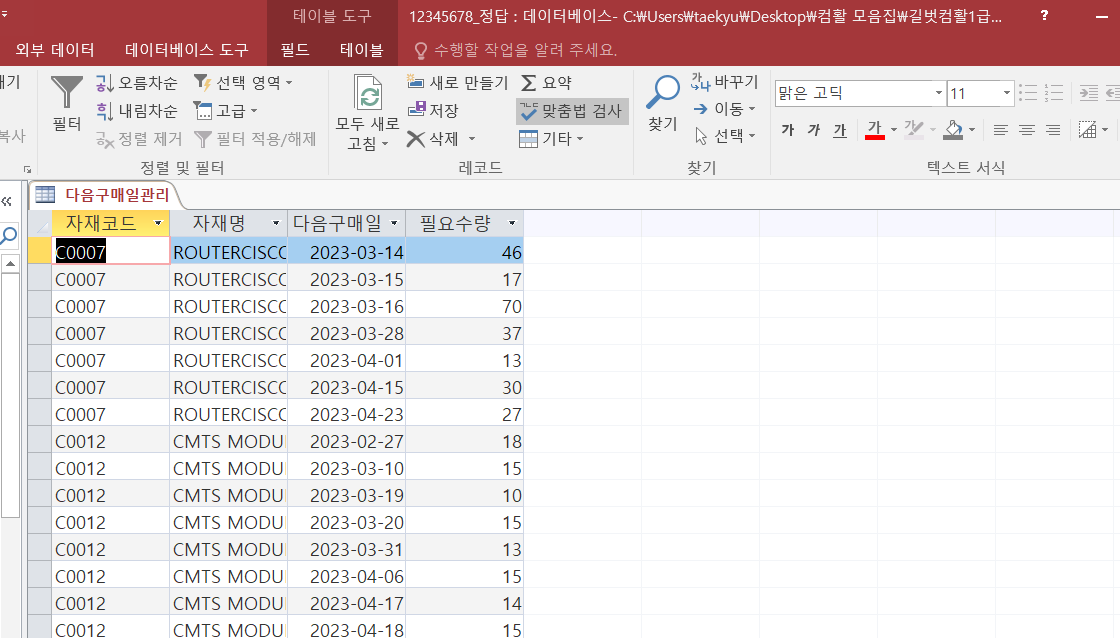Image resolution: width=1120 pixels, height=638 pixels.
Task: Expand 자재코드 column filter arrow
Action: [x=158, y=222]
